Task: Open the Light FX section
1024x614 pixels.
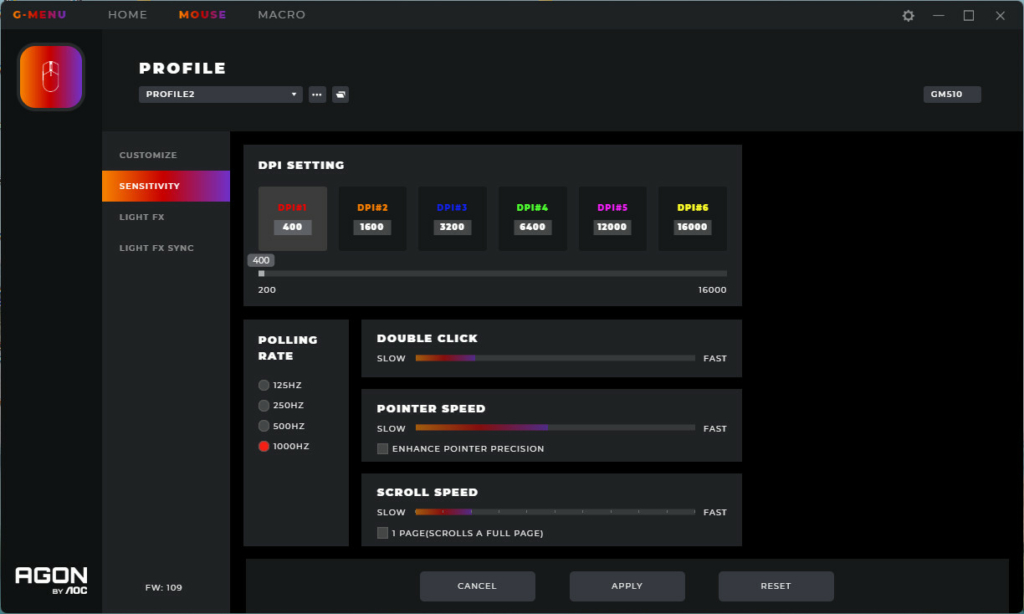Action: coord(142,217)
